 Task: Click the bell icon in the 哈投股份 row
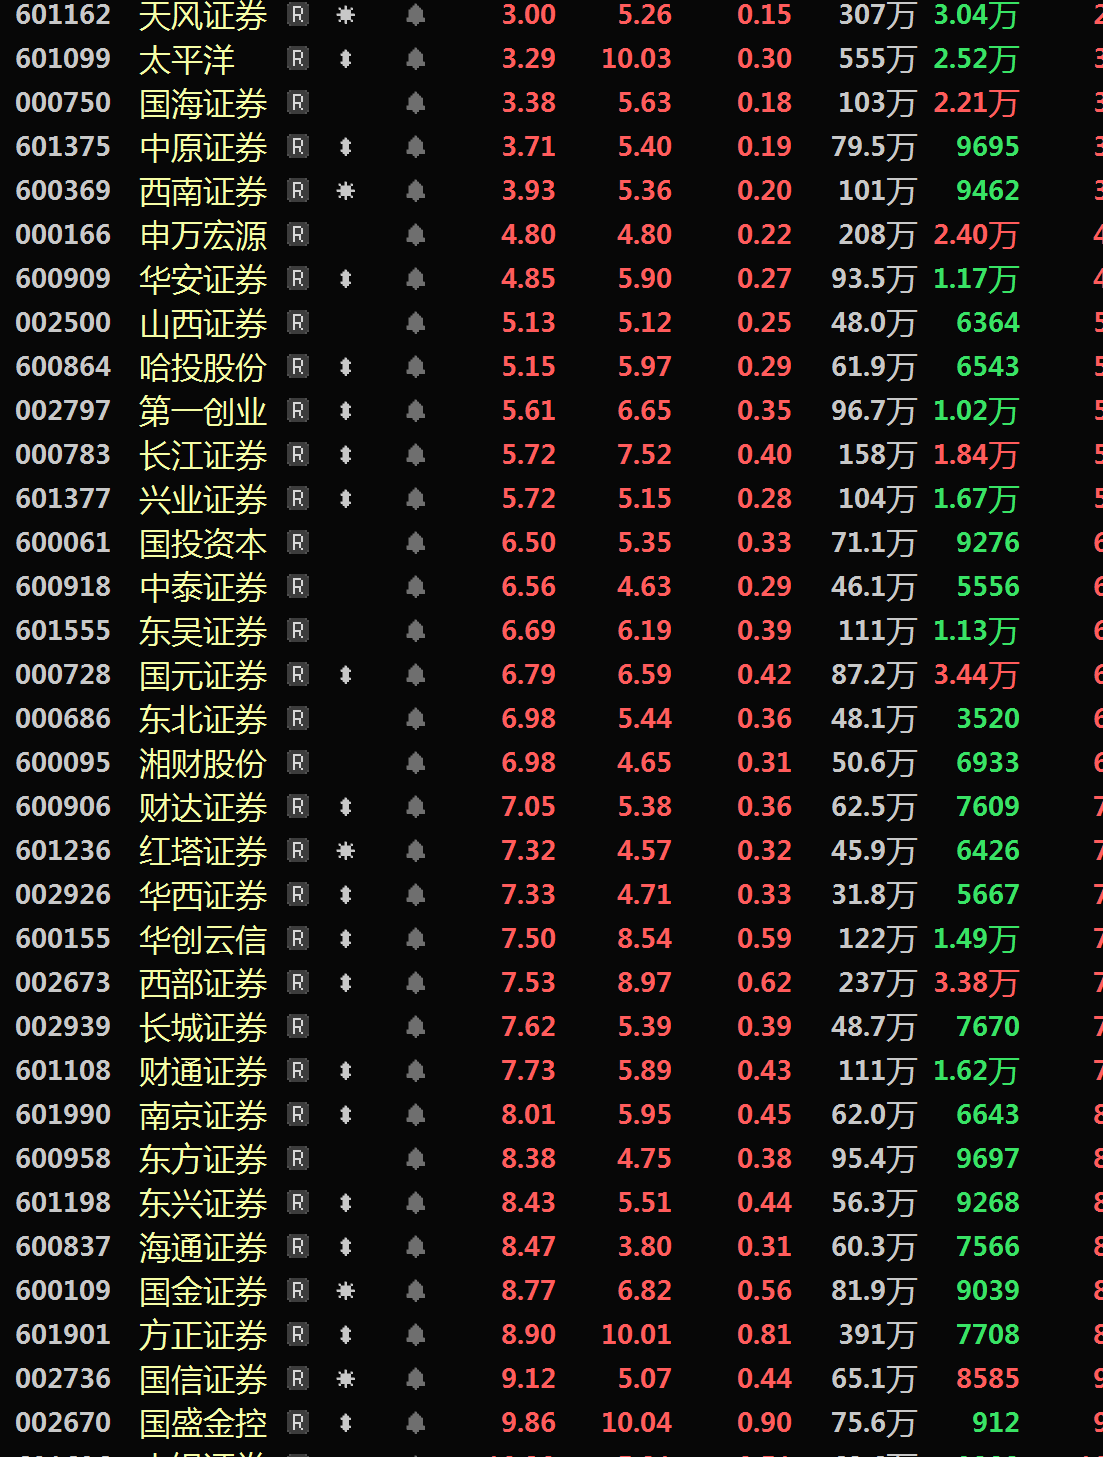(416, 367)
